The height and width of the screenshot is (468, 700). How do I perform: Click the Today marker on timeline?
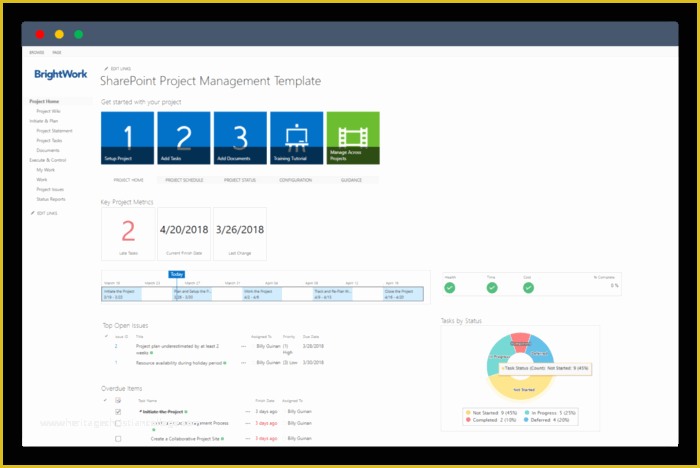point(177,274)
